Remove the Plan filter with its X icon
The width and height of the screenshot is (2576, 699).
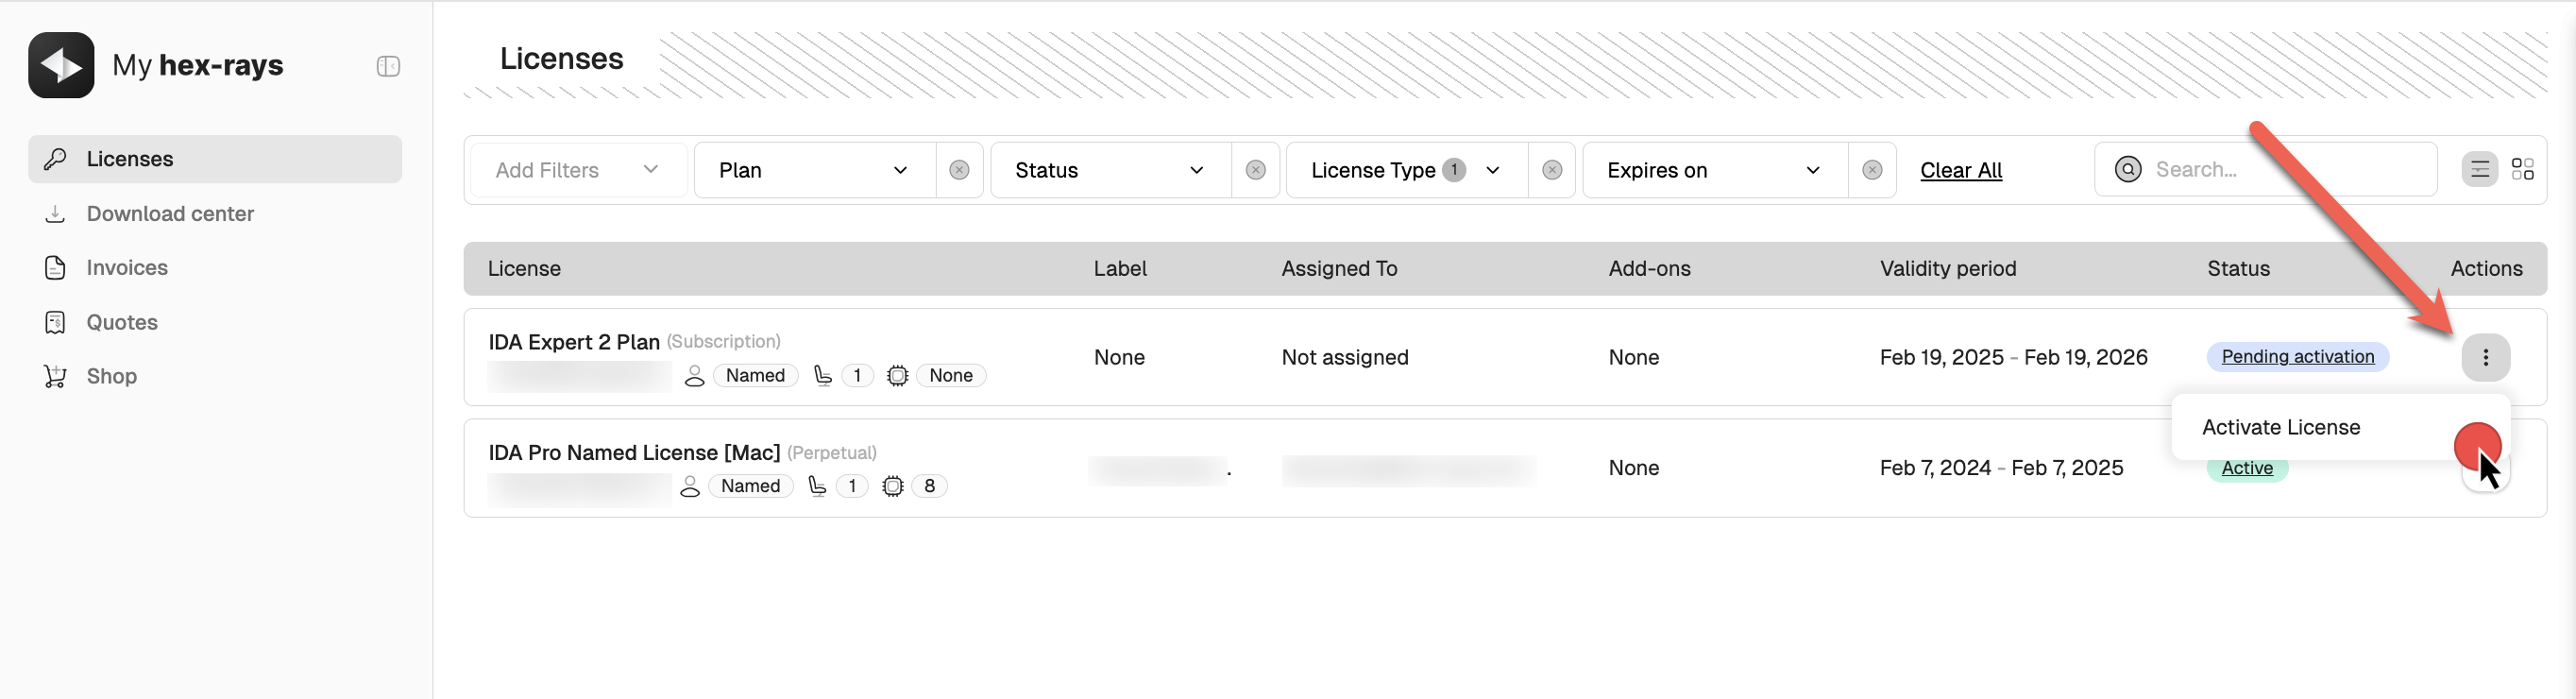959,170
